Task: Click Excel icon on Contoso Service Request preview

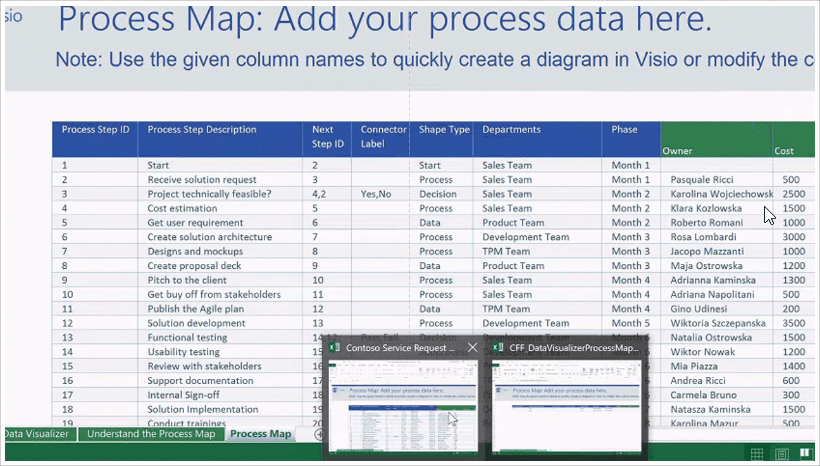Action: tap(335, 348)
